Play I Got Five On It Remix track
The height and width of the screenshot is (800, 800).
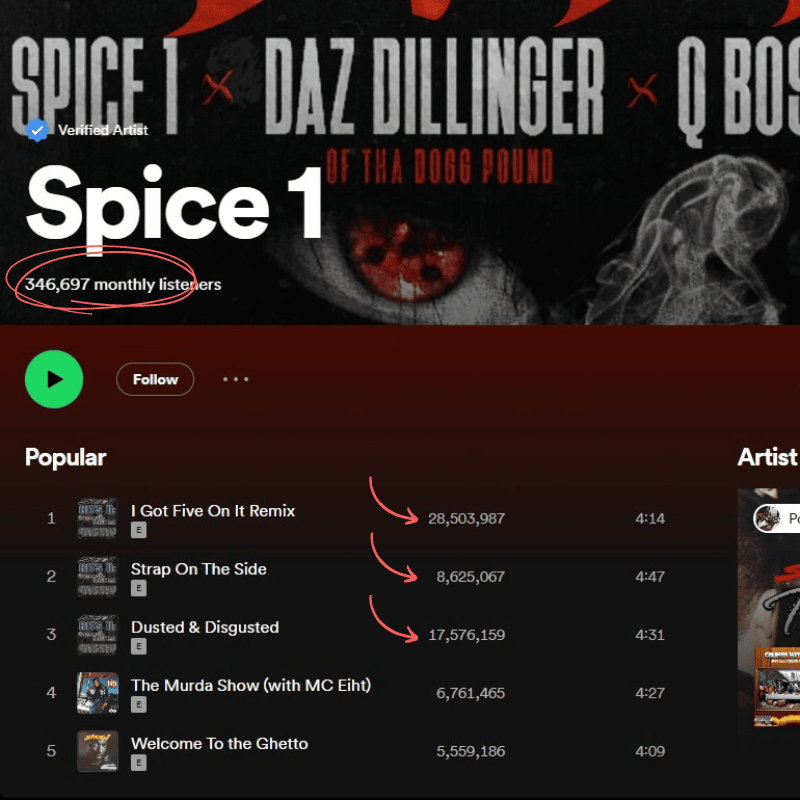(x=213, y=511)
